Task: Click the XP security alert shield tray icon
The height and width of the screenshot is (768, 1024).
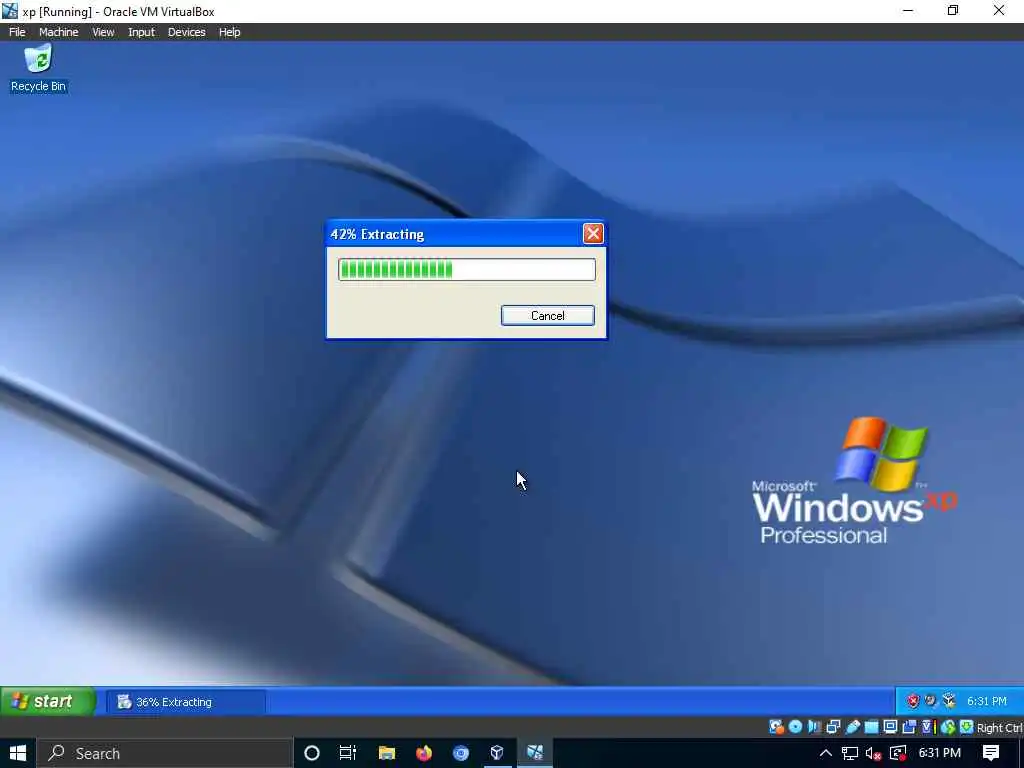Action: [x=913, y=701]
